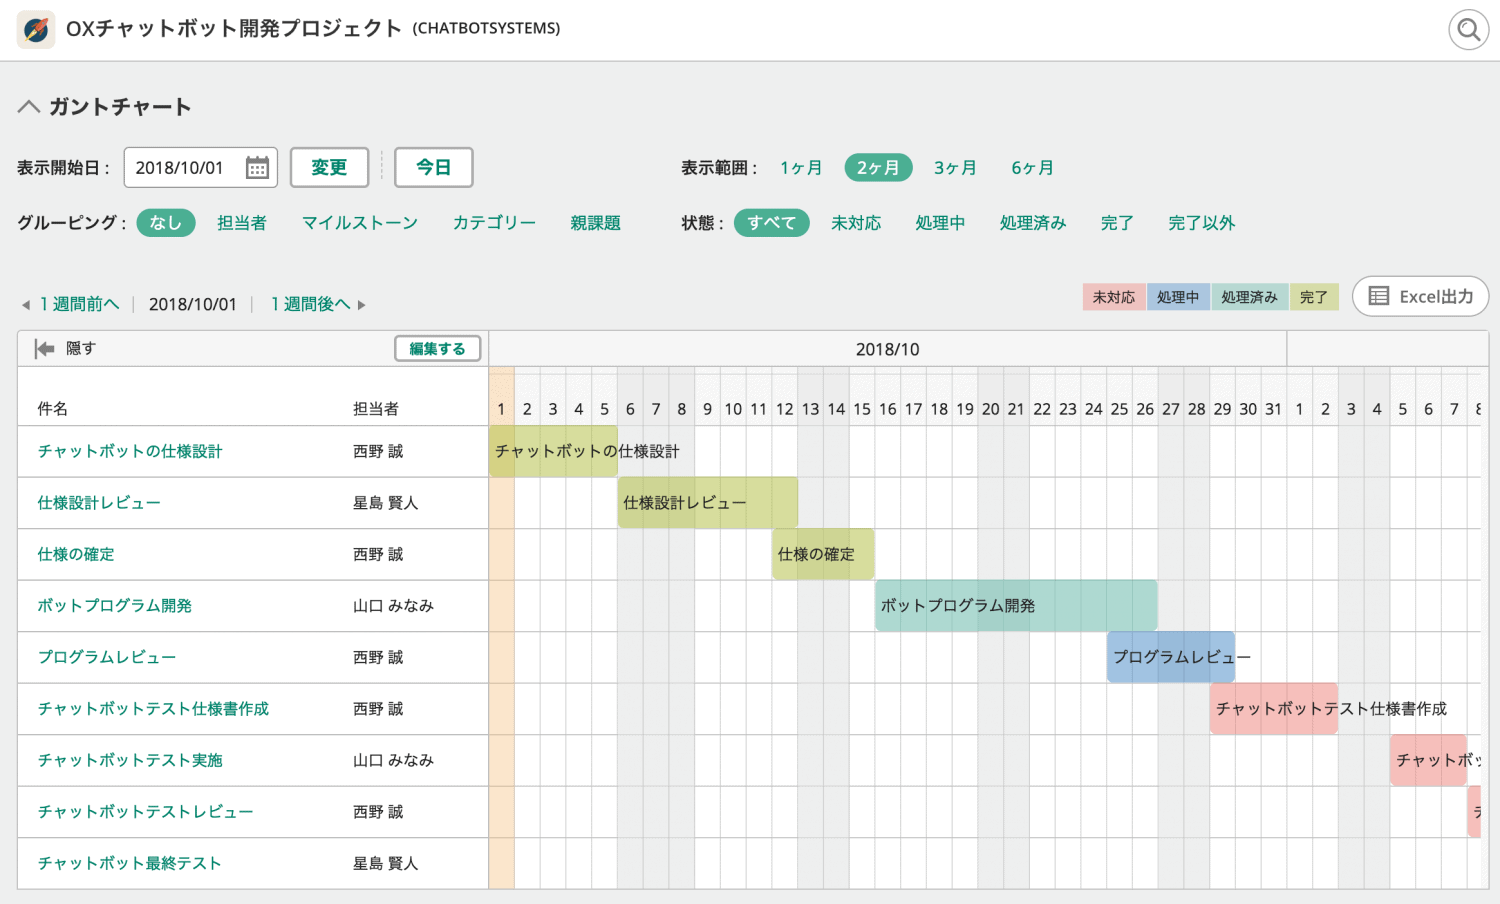1500x904 pixels.
Task: Open issue ボットプログラム開発 in the list
Action: click(115, 605)
